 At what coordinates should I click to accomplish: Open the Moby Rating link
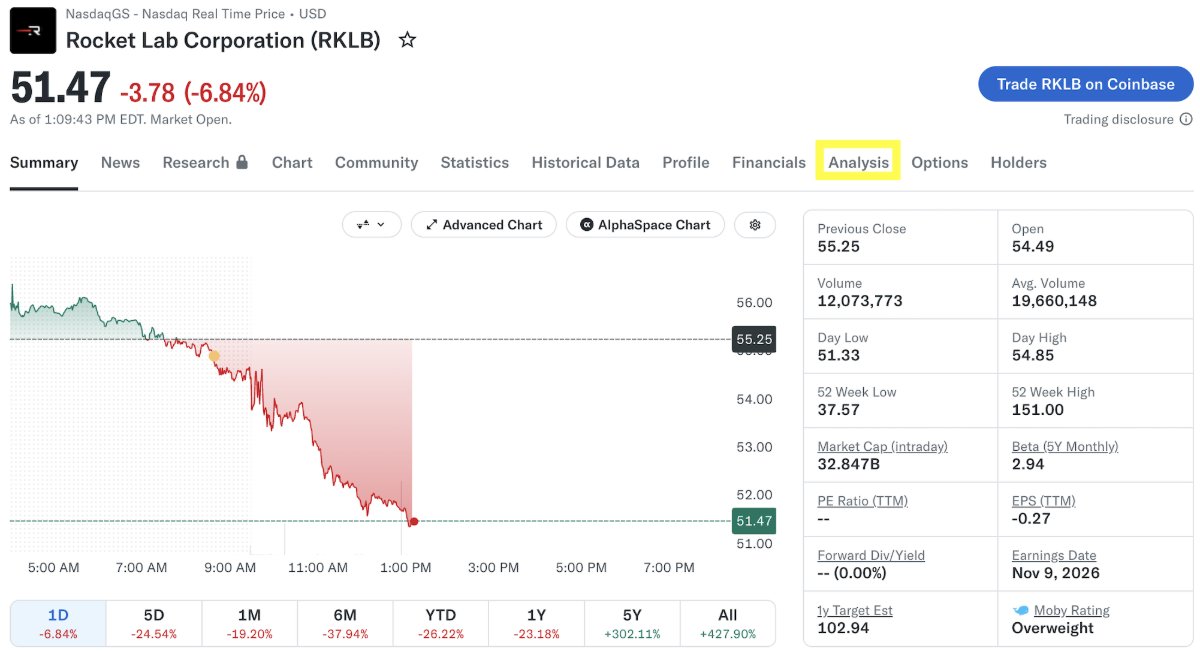pyautogui.click(x=1072, y=611)
